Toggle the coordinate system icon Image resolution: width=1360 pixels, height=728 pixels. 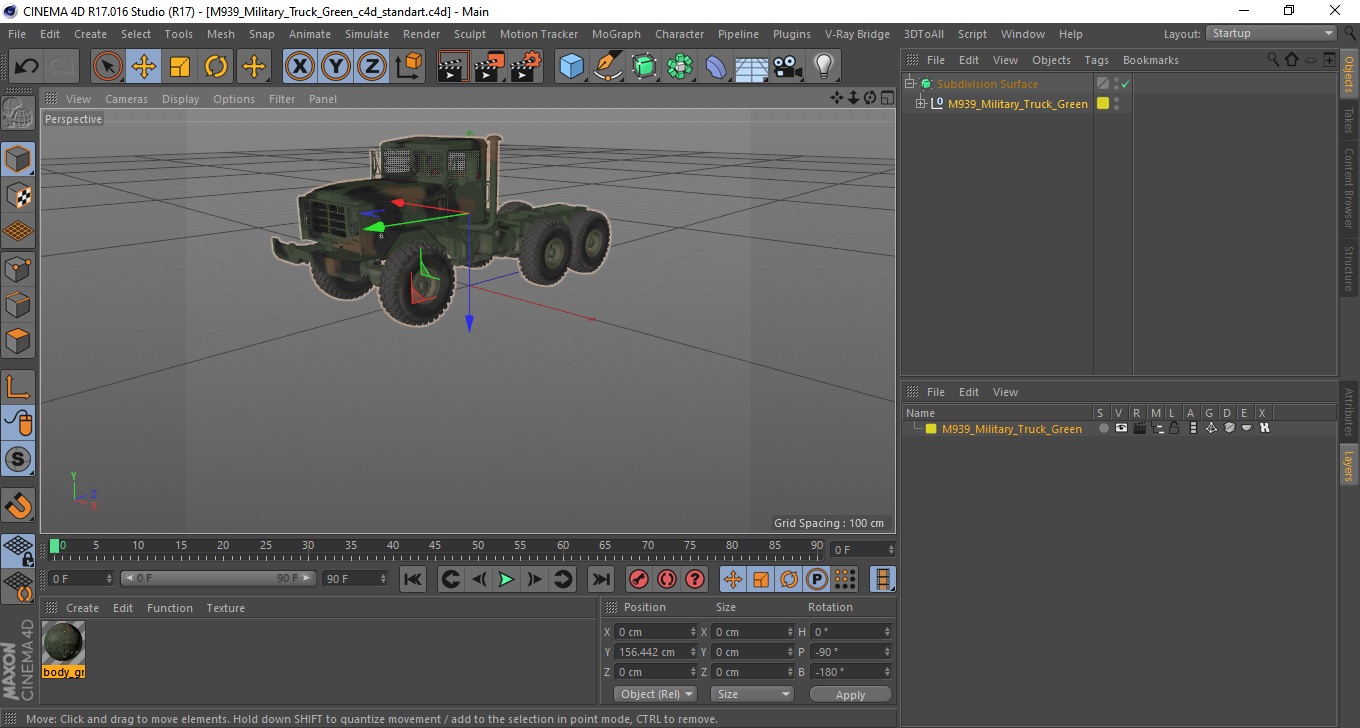(x=408, y=67)
